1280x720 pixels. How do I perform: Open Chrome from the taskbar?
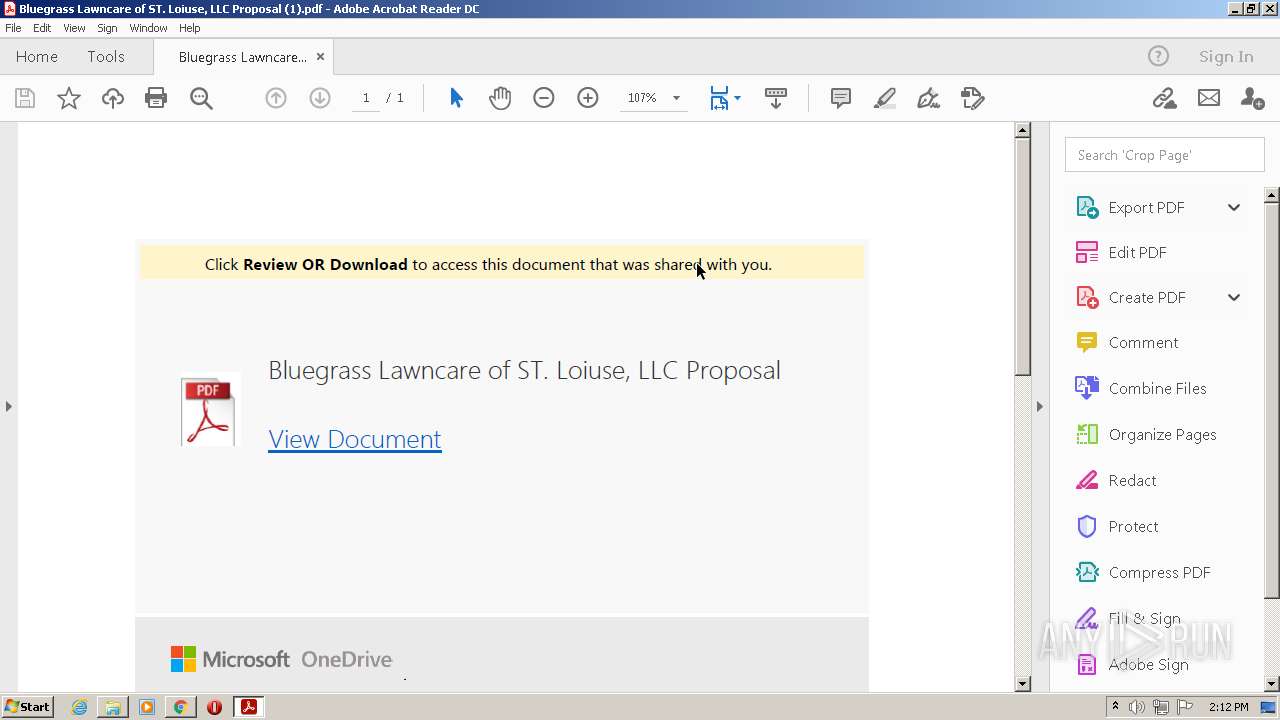pos(180,707)
